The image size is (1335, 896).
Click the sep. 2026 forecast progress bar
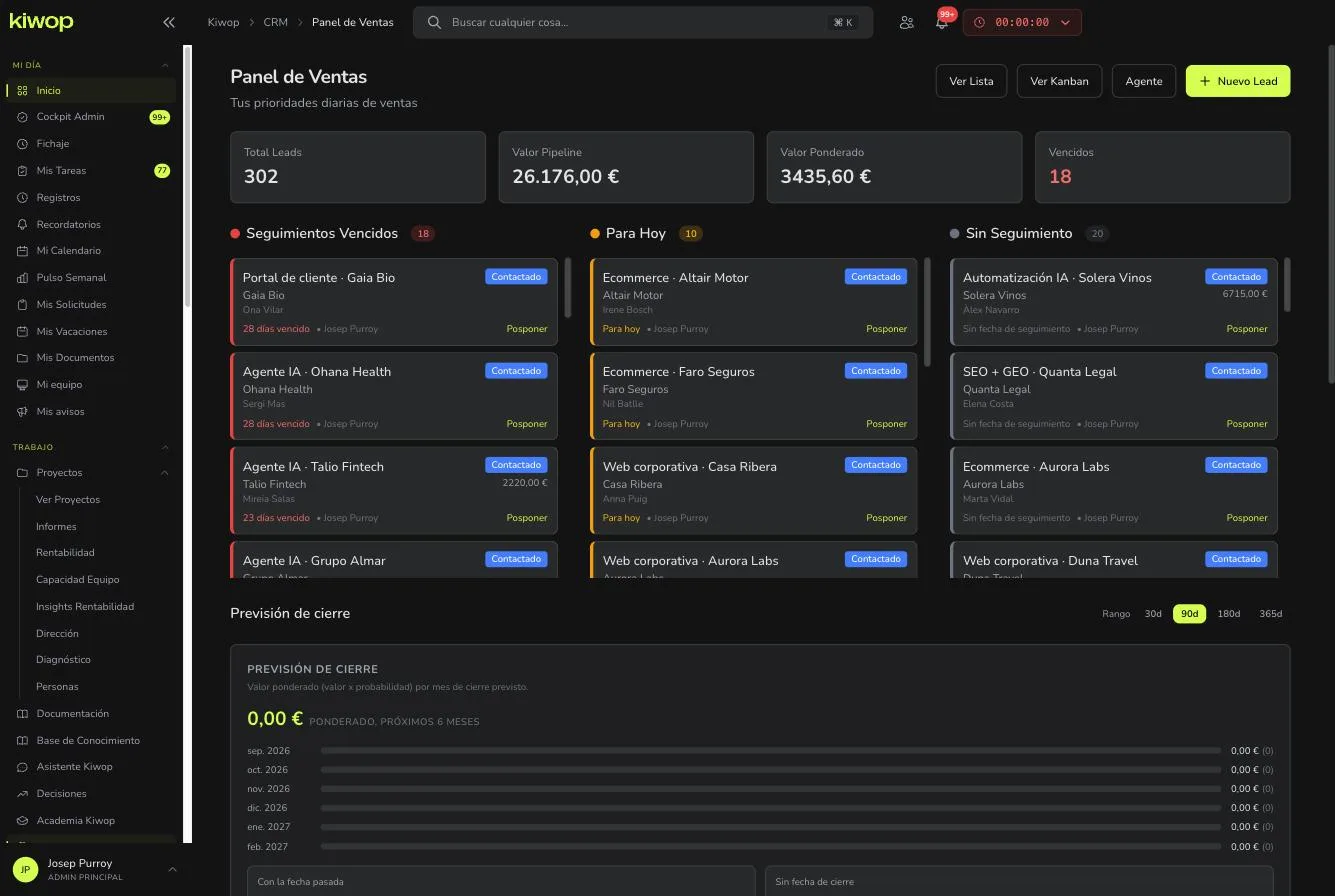coord(771,751)
